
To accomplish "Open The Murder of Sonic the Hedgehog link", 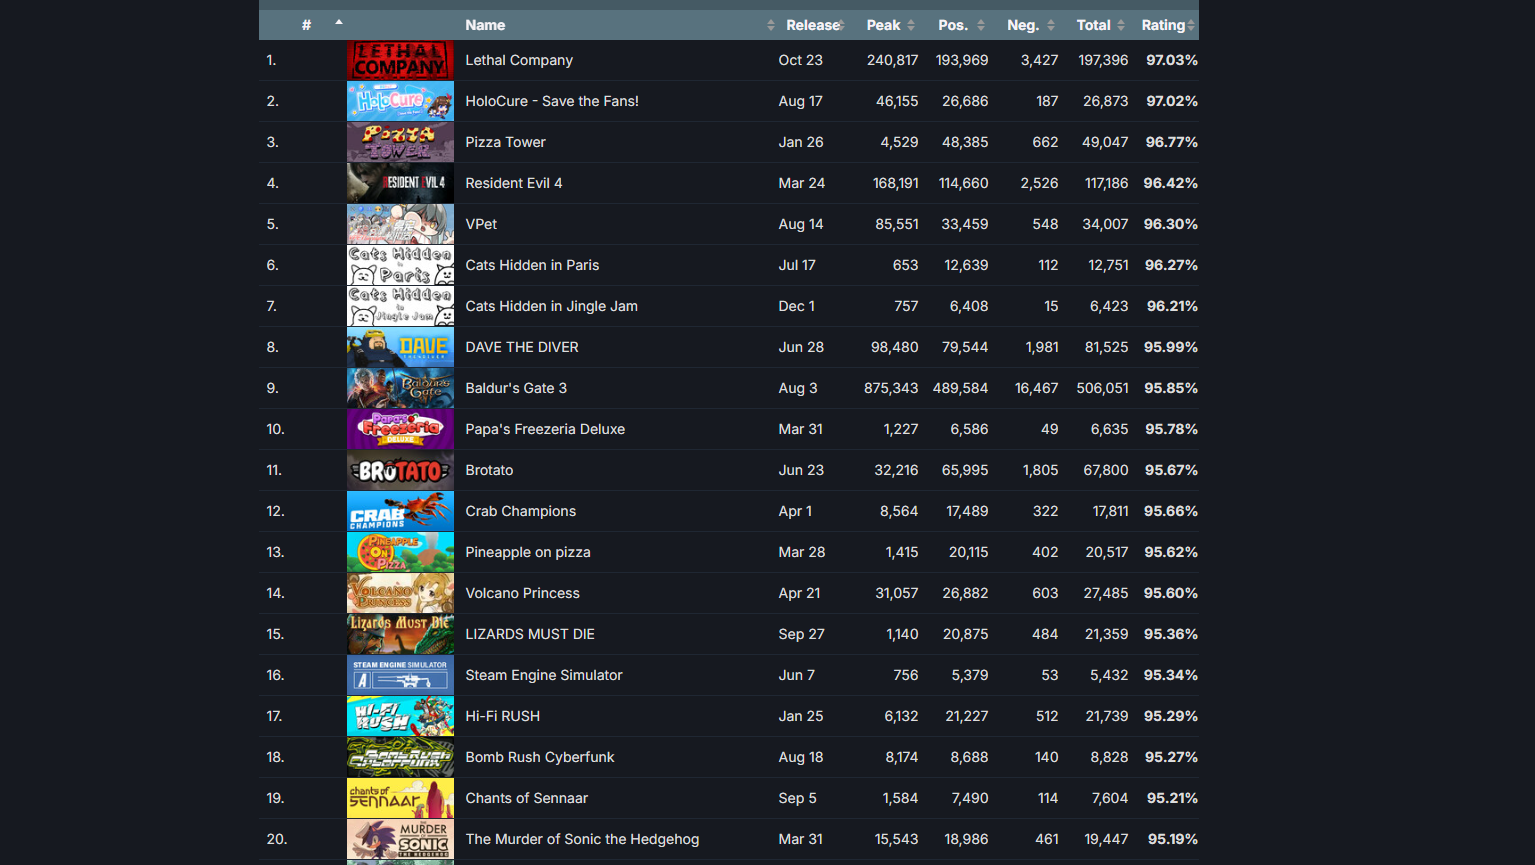I will point(582,839).
